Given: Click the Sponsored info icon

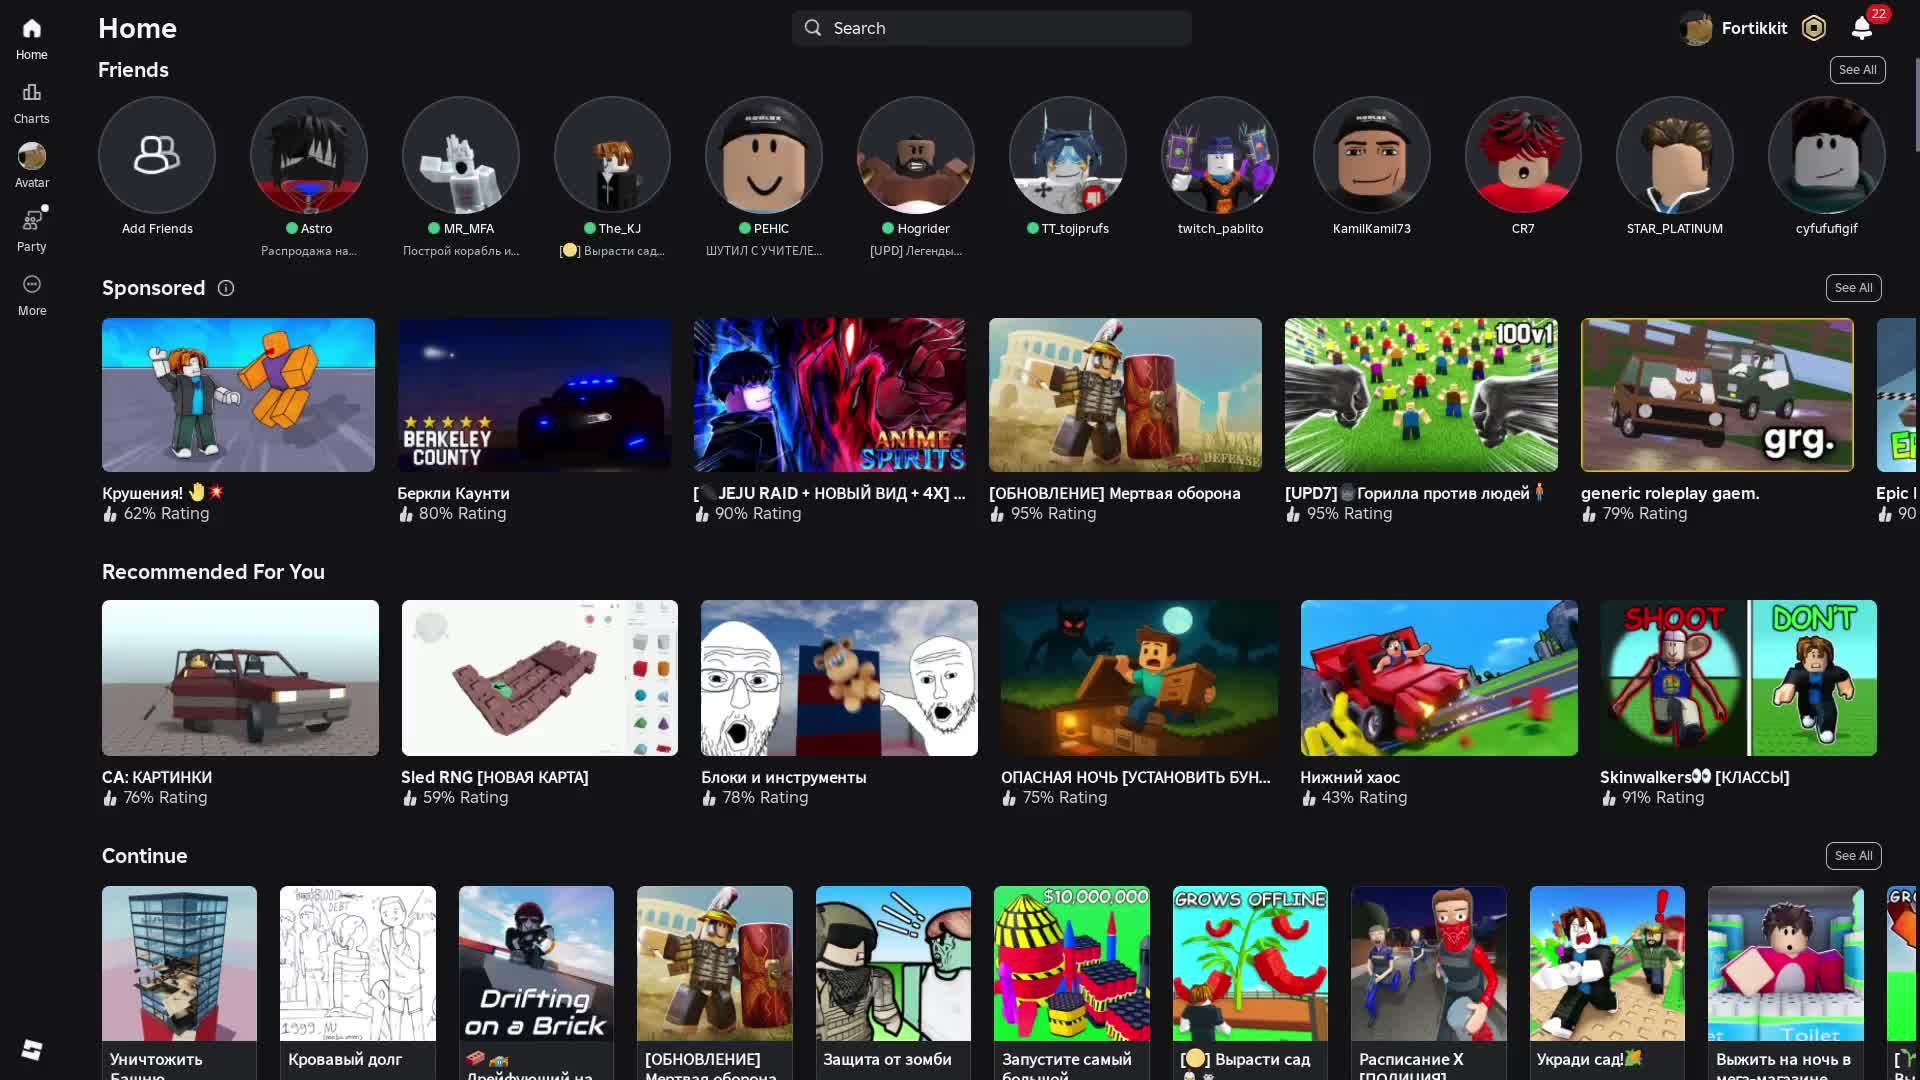Looking at the screenshot, I should (x=226, y=288).
